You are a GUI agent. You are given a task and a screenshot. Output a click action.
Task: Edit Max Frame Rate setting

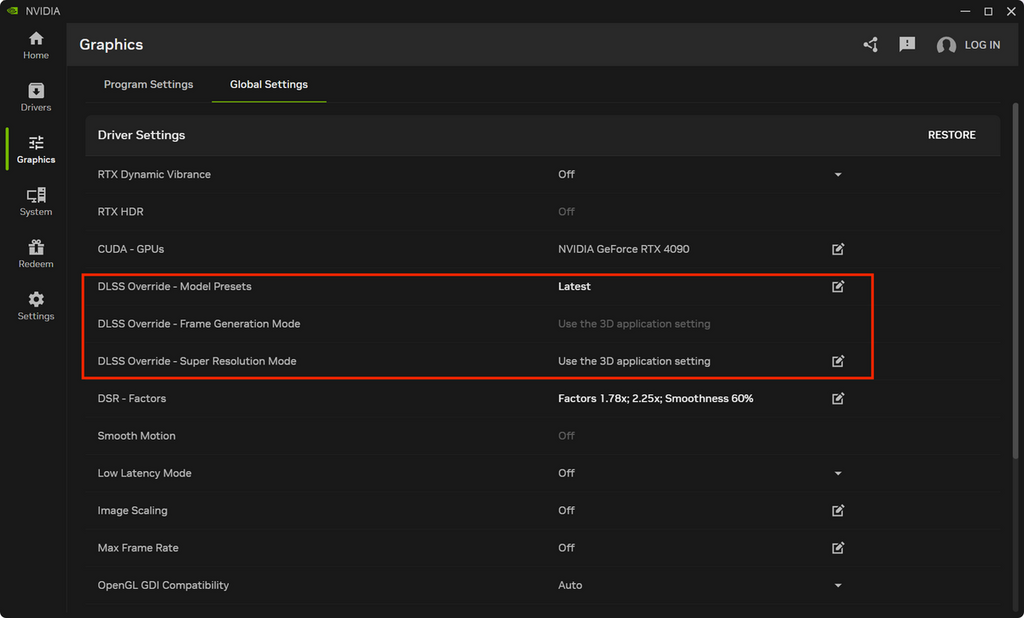(838, 547)
